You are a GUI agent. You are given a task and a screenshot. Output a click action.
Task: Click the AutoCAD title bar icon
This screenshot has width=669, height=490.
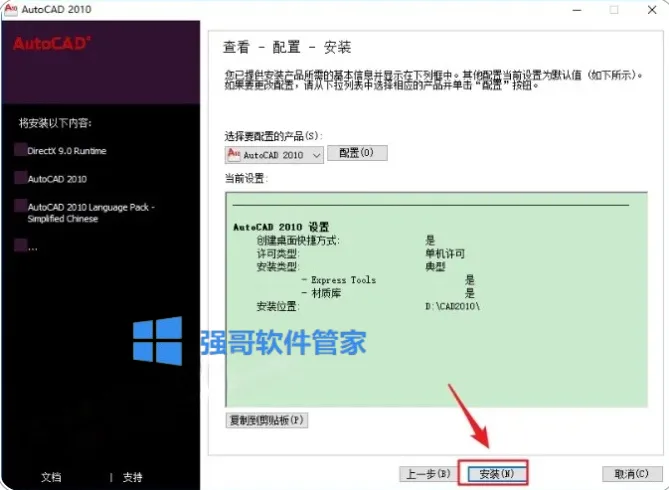point(10,9)
